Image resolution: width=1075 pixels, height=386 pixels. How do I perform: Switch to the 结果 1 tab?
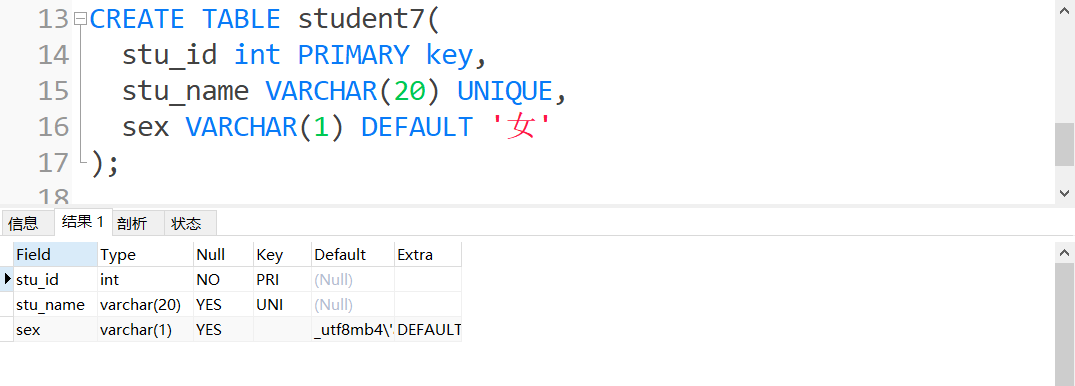pos(83,222)
